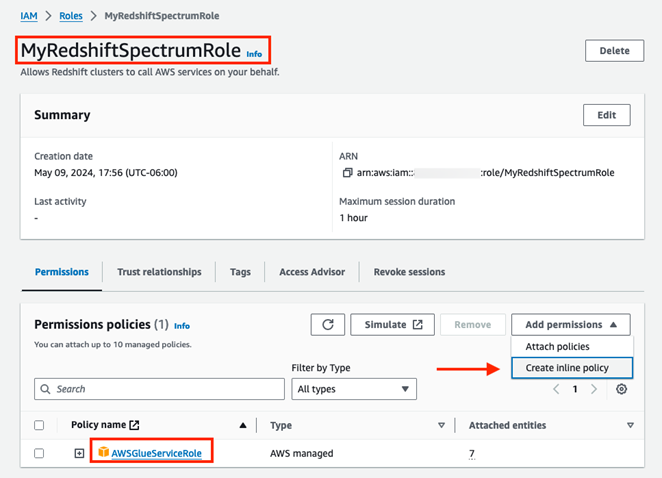Image resolution: width=662 pixels, height=478 pixels.
Task: Switch to the Permissions tab
Action: point(62,272)
